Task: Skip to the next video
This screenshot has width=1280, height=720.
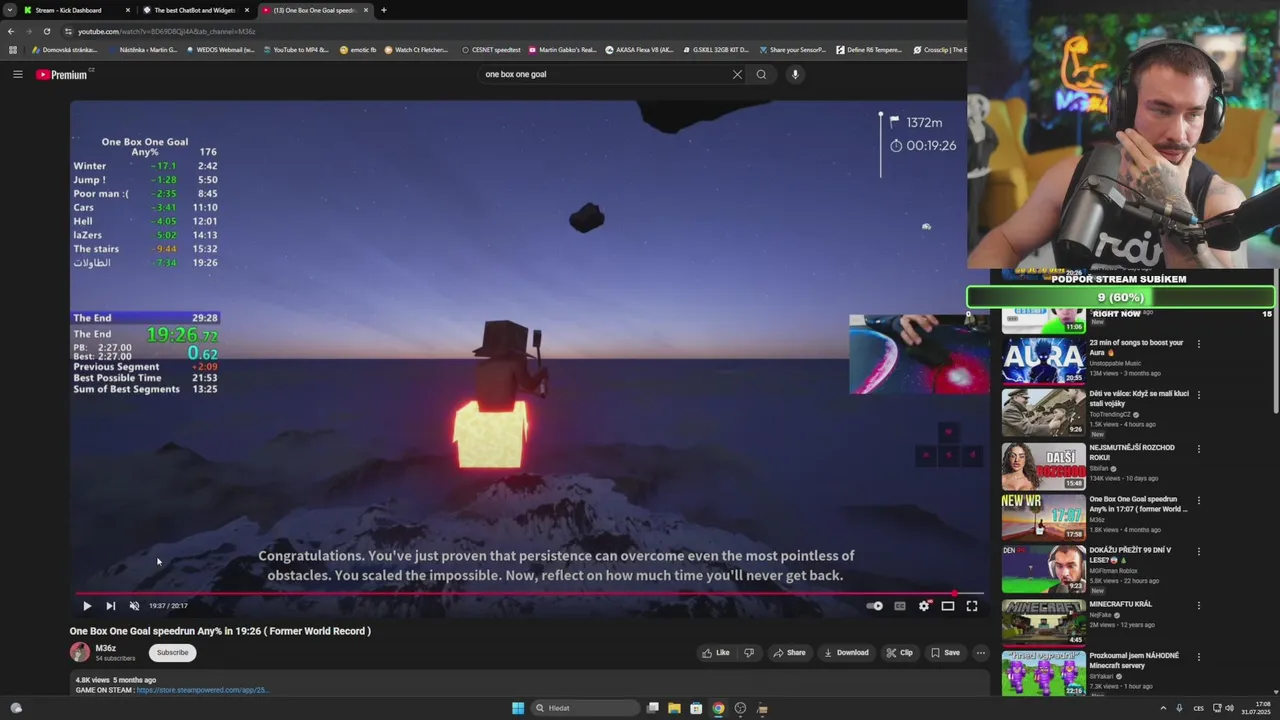Action: tap(111, 606)
